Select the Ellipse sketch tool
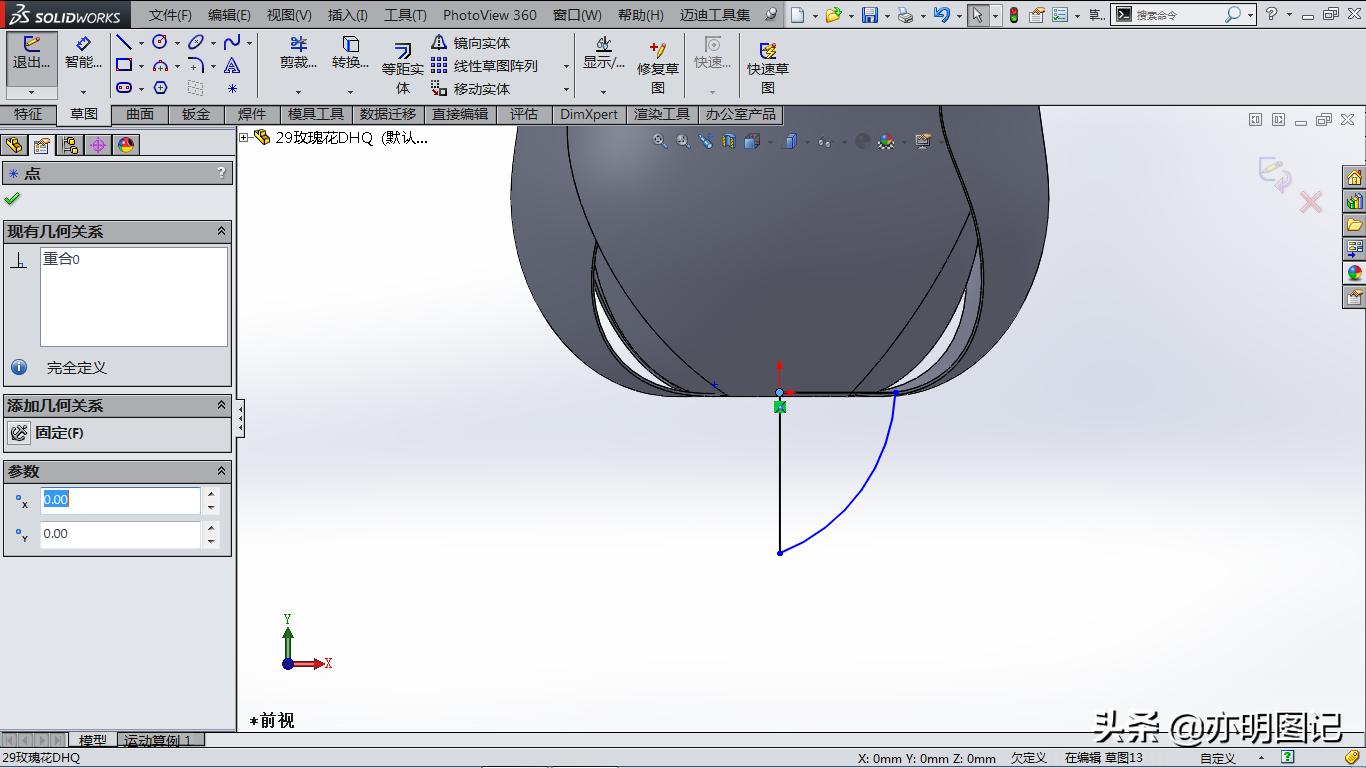The height and width of the screenshot is (768, 1366). tap(196, 42)
